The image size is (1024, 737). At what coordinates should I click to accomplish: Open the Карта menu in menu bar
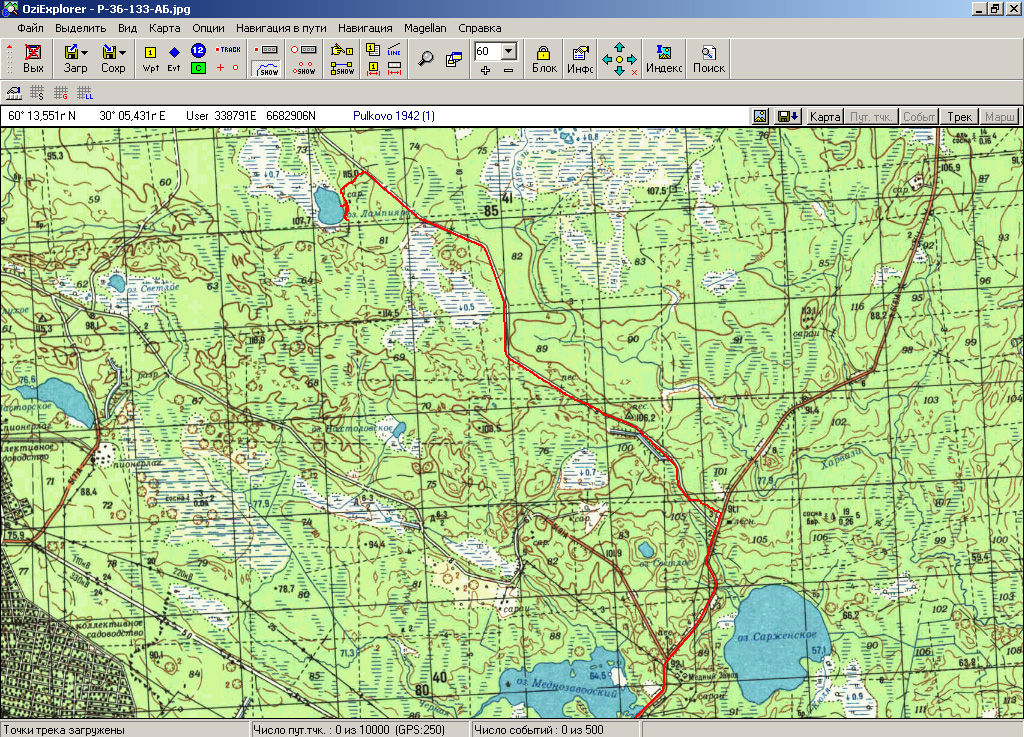point(164,28)
